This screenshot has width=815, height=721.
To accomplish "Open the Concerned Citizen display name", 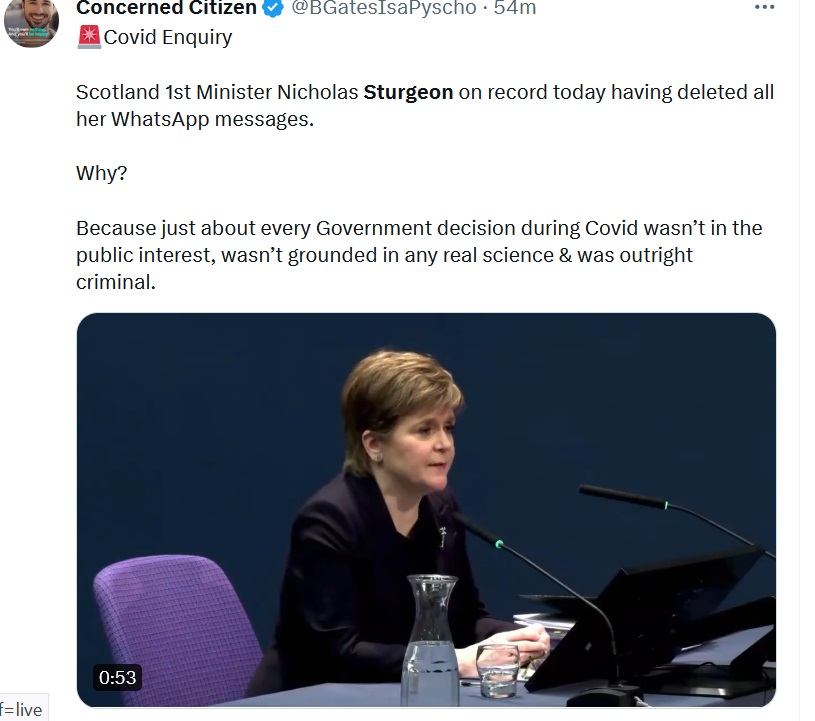I will pos(166,8).
